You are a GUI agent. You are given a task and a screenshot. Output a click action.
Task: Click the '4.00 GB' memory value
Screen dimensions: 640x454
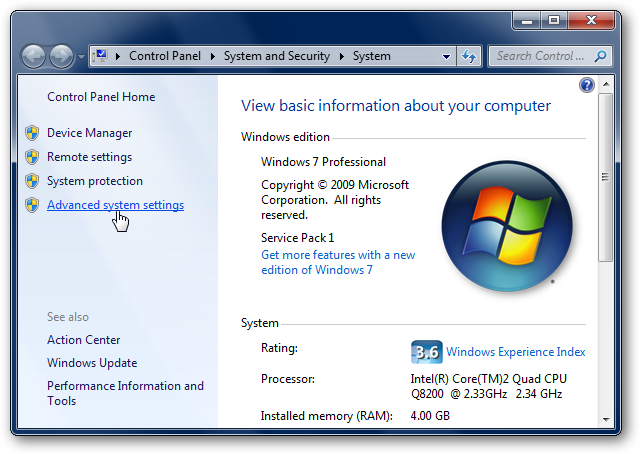[430, 416]
